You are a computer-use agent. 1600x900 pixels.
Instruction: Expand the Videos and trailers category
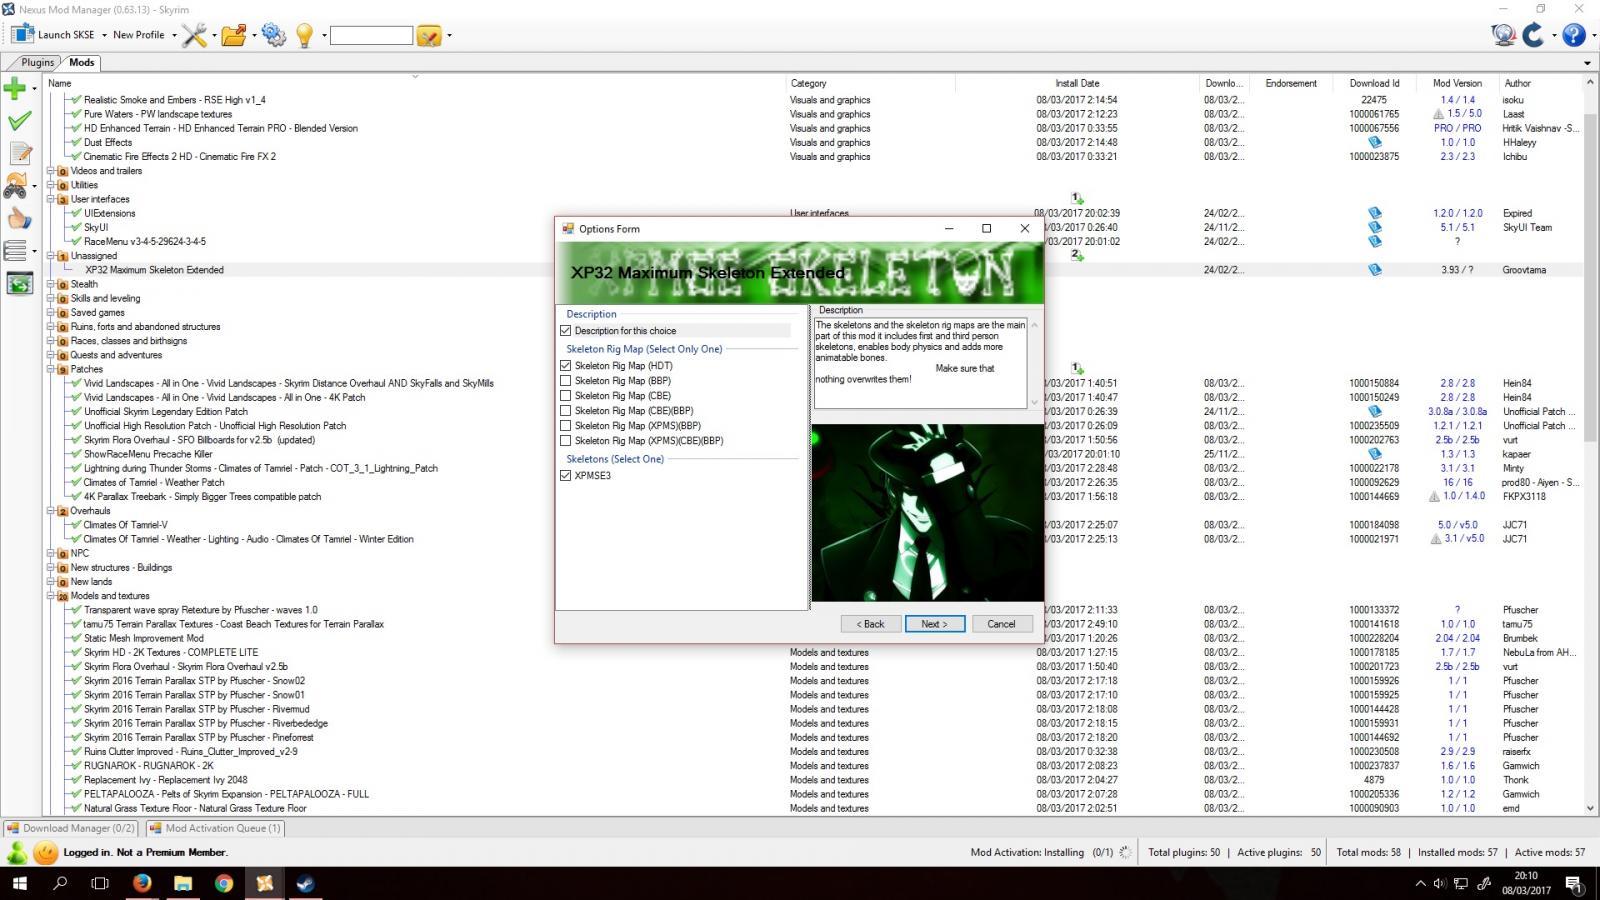tap(50, 171)
